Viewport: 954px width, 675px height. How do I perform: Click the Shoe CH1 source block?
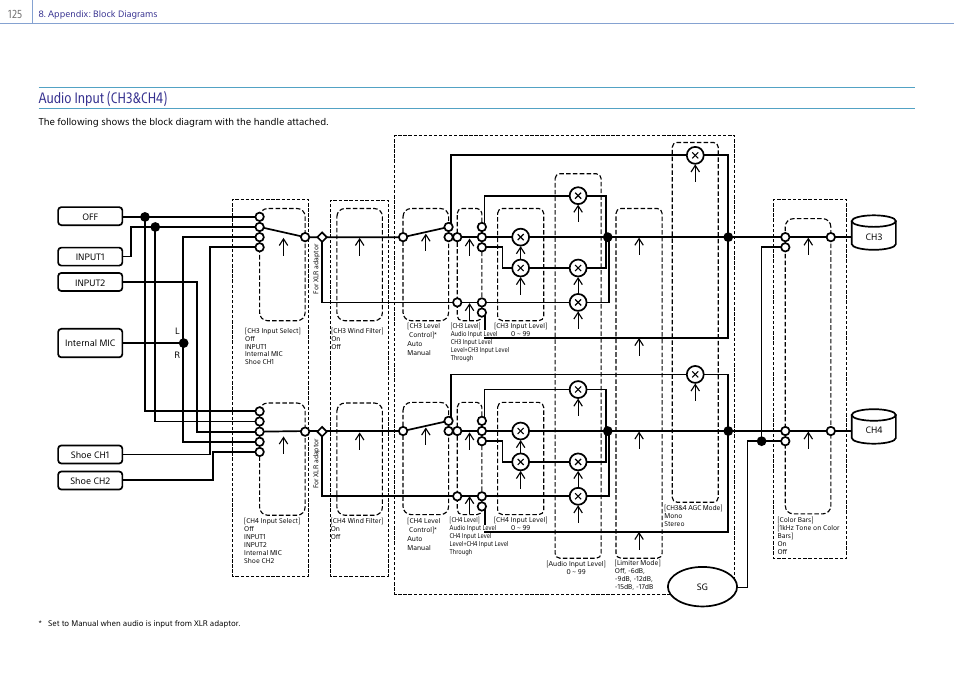90,455
